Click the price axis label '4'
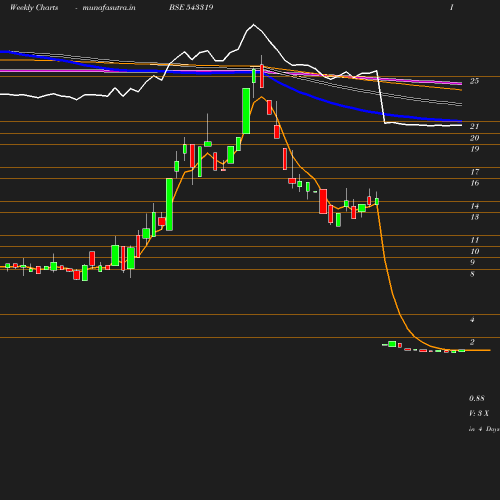The width and height of the screenshot is (500, 500). [472, 320]
